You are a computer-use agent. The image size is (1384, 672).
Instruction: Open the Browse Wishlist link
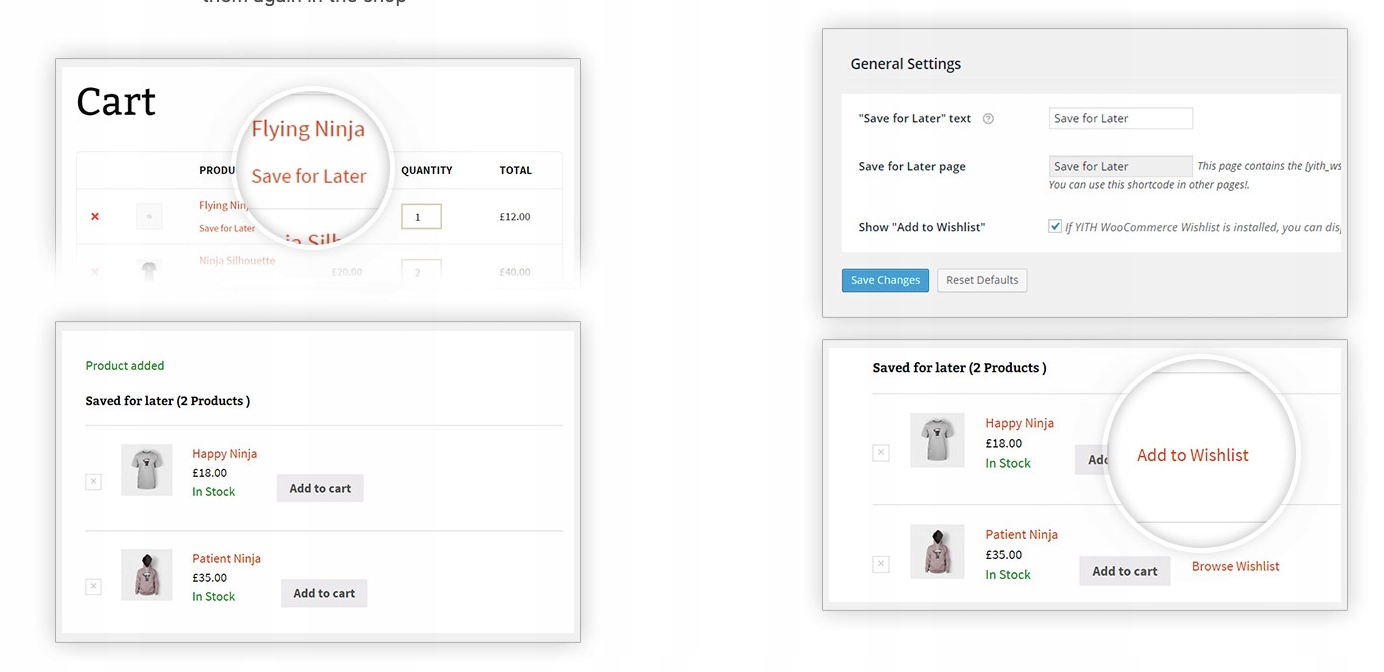tap(1235, 566)
